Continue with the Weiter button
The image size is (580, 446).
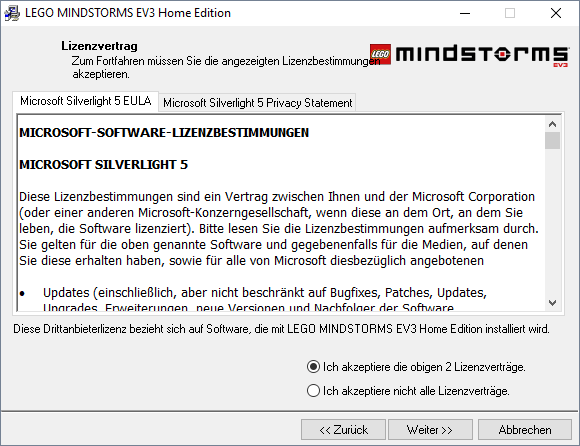point(430,430)
